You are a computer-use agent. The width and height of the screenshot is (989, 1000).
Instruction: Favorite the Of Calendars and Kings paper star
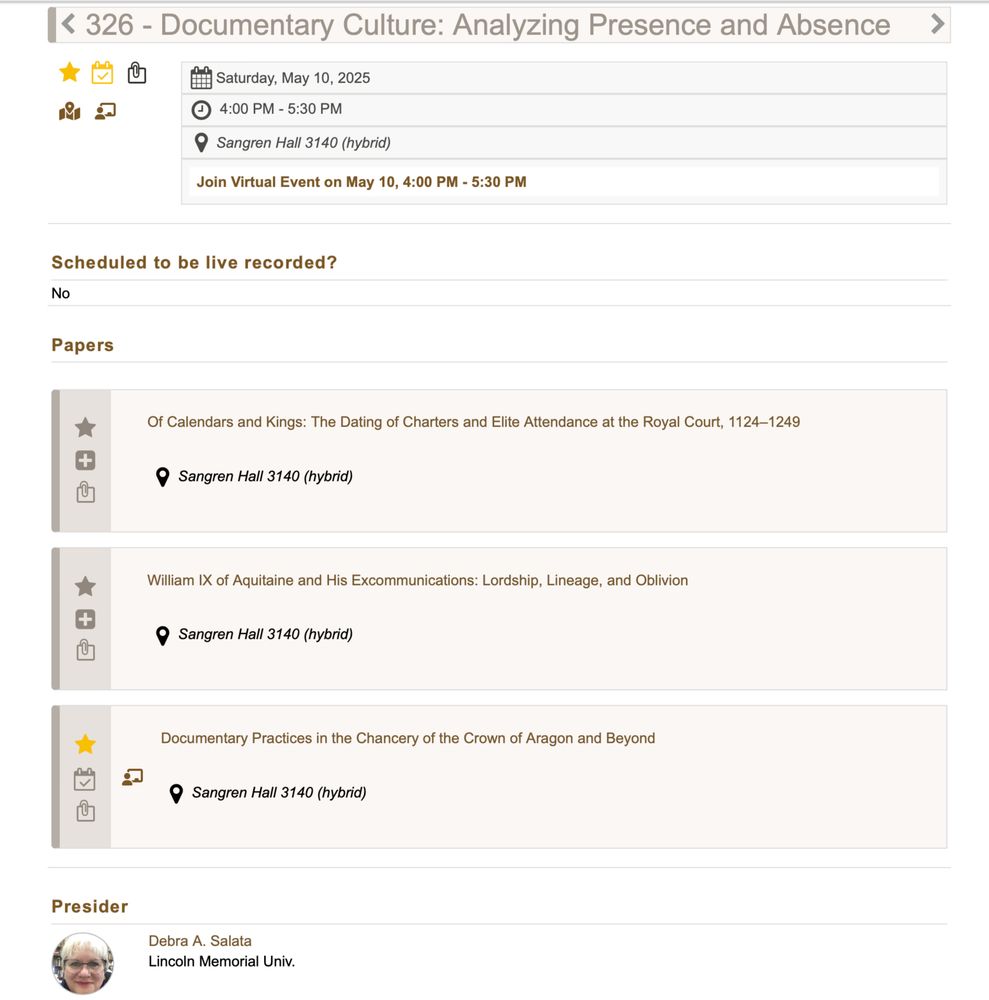point(85,427)
